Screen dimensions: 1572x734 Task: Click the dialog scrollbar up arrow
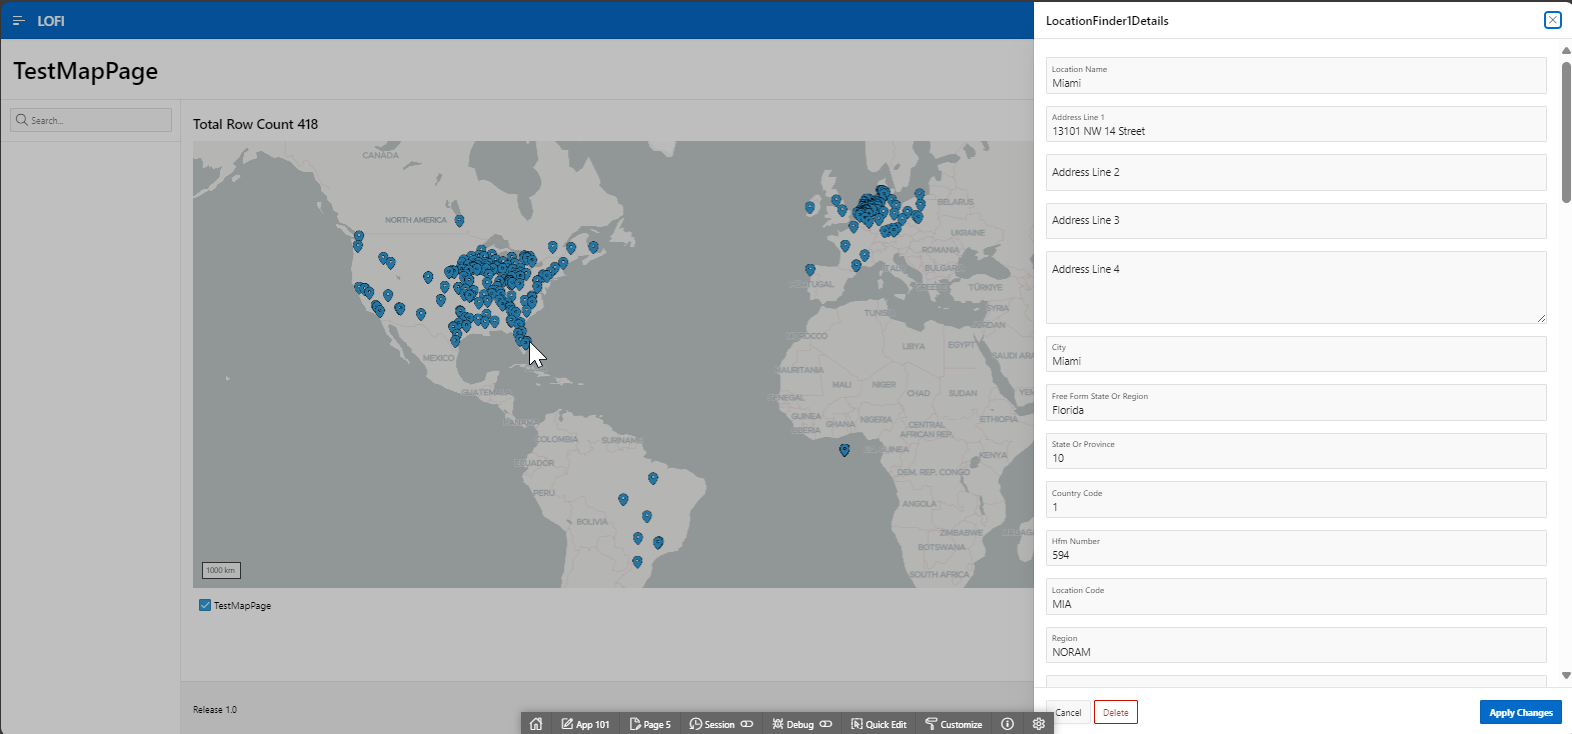tap(1566, 50)
